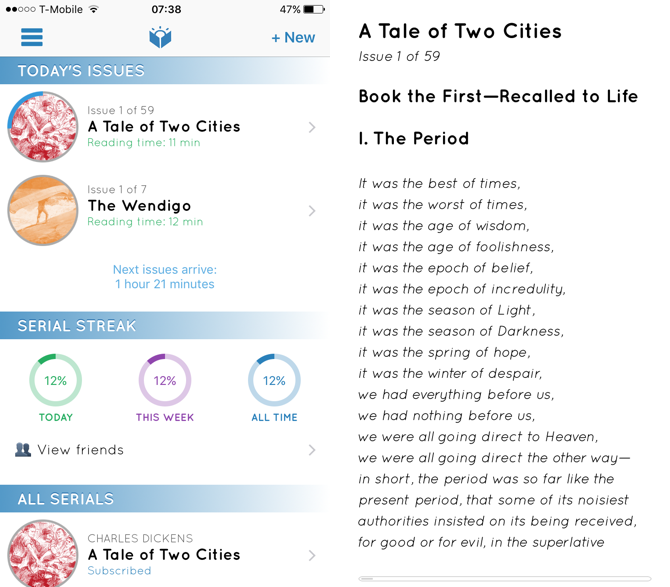Tap the battery icon in status bar
This screenshot has width=670, height=587.
[x=314, y=10]
